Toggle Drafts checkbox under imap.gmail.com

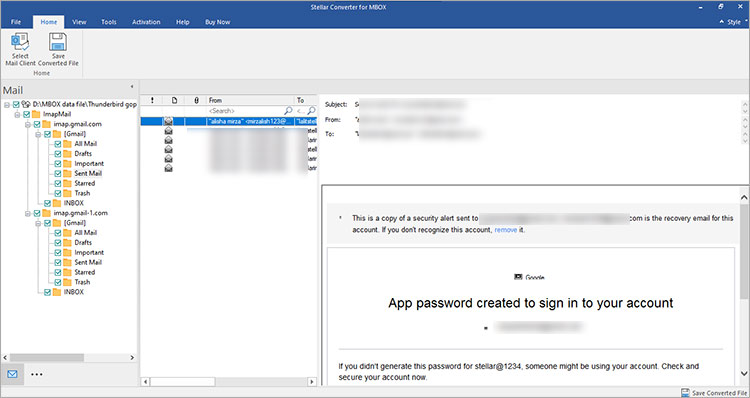(58, 154)
